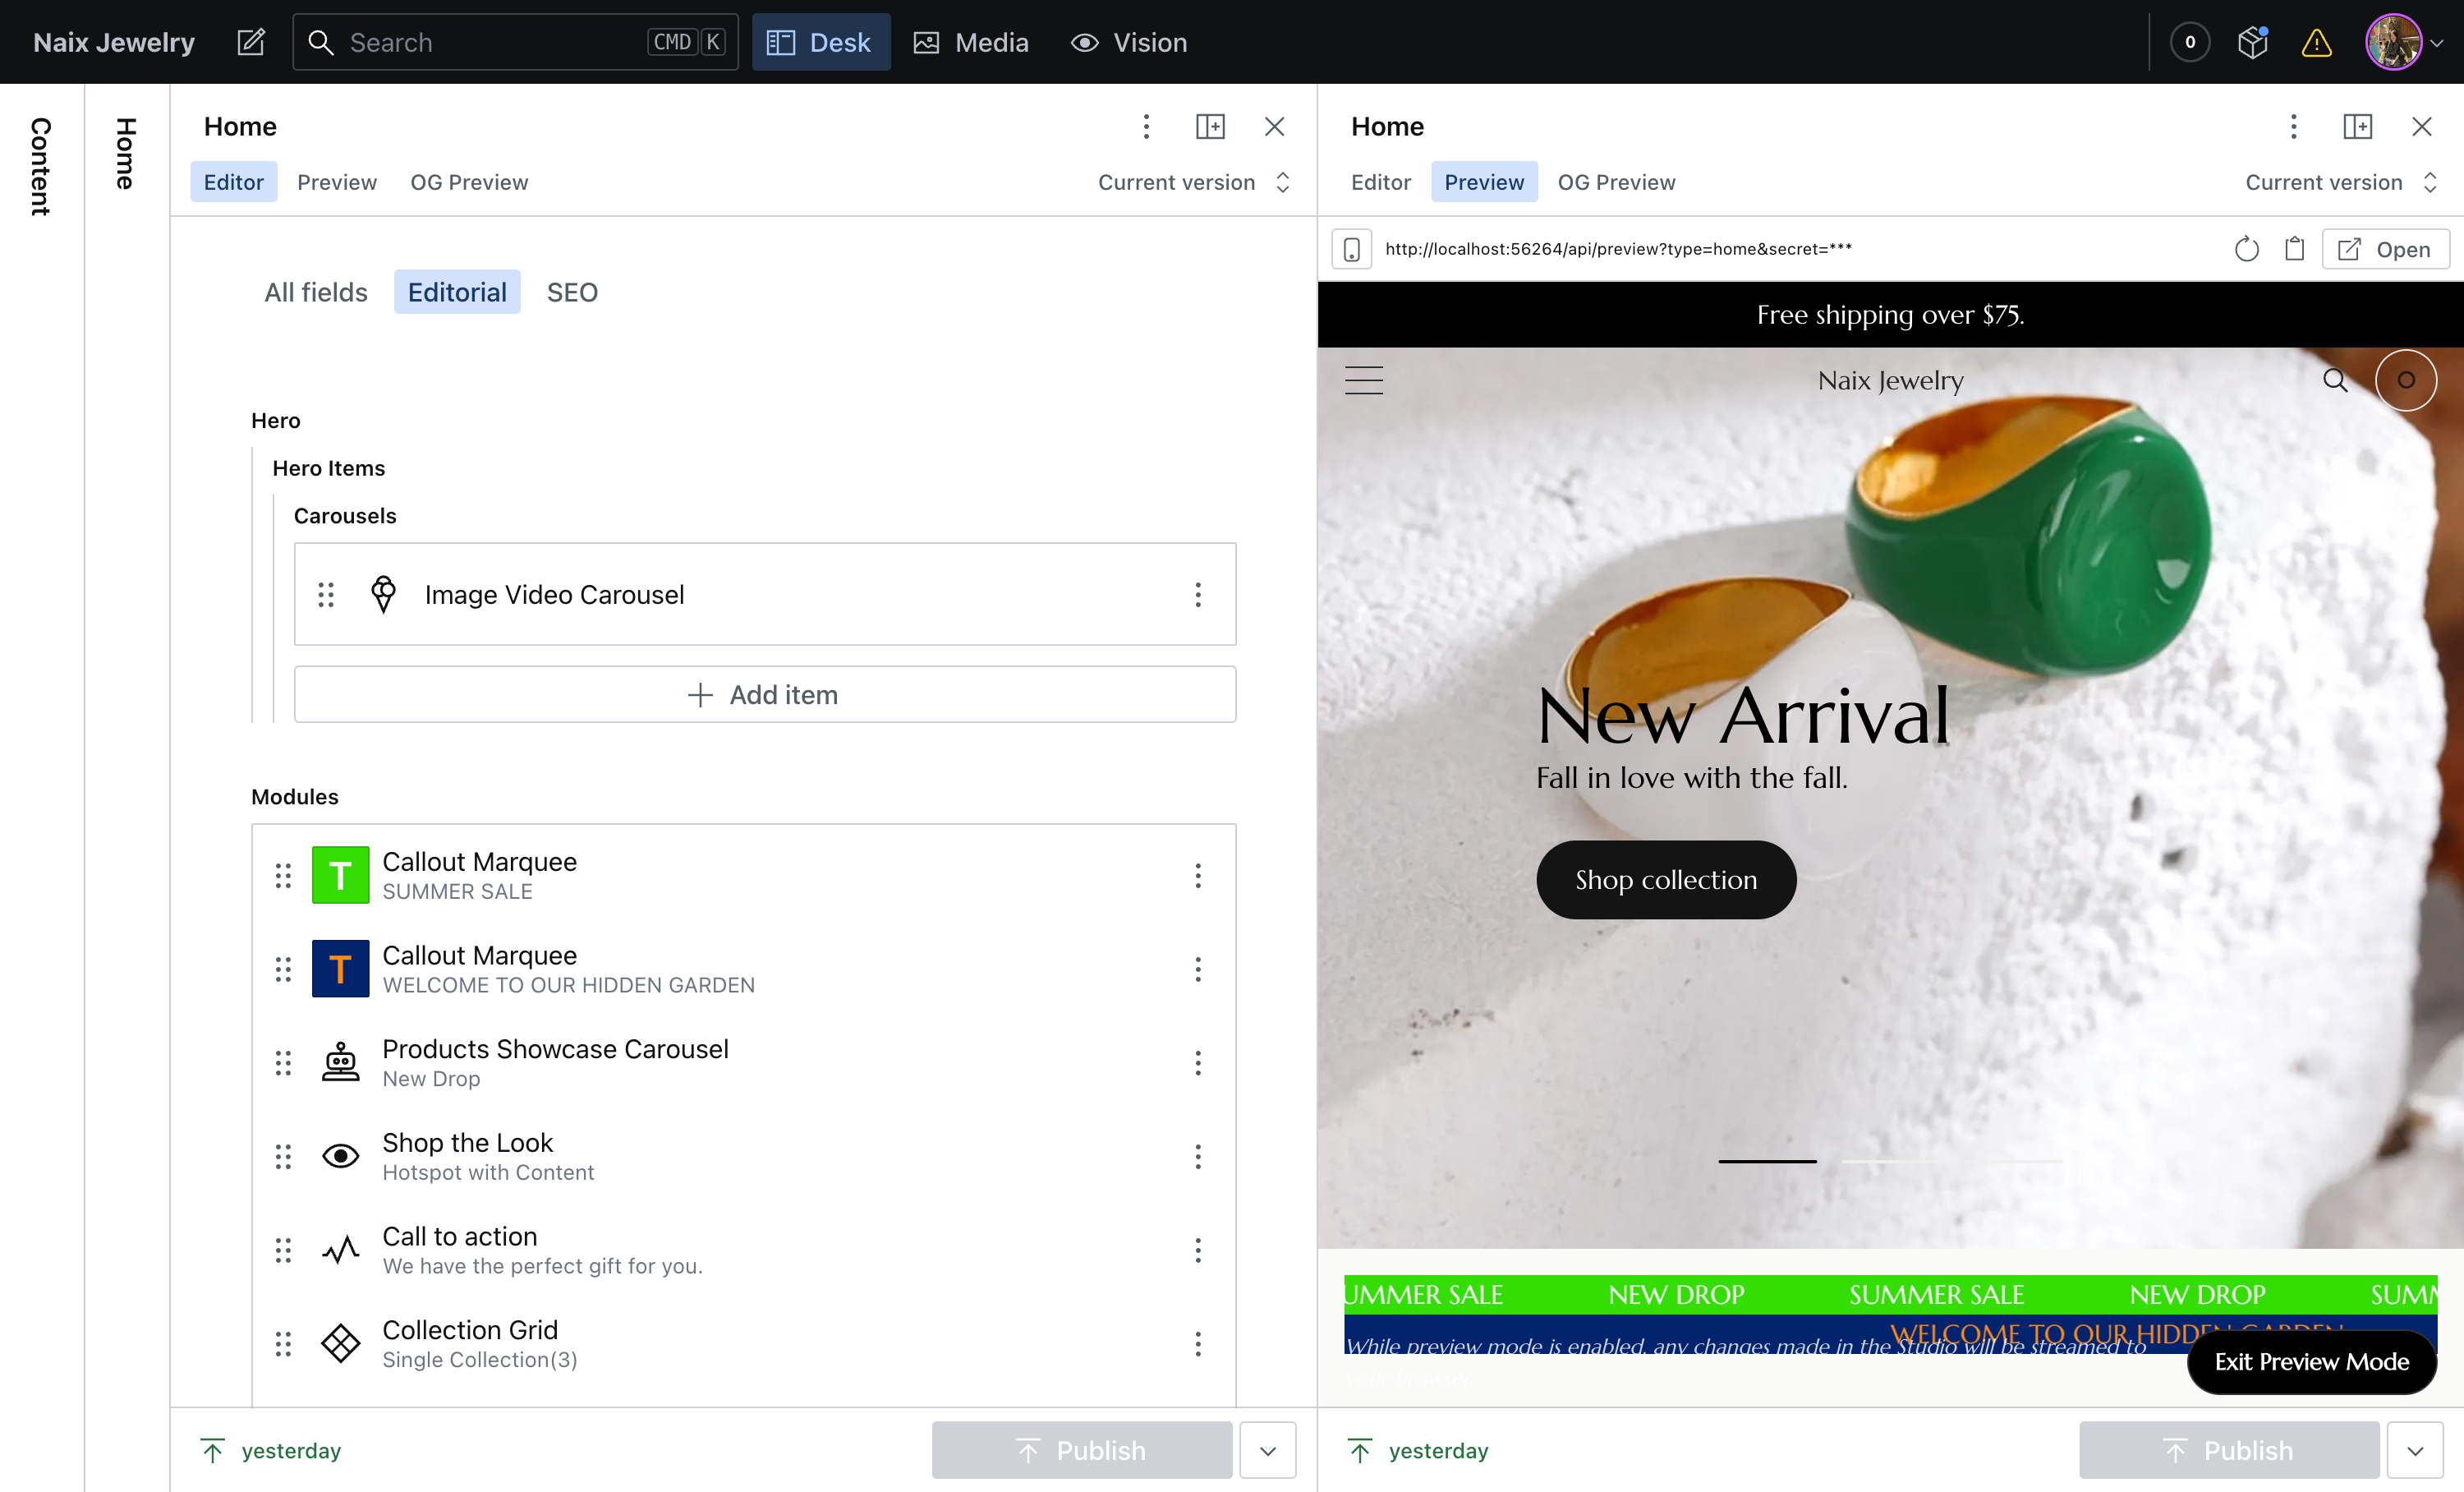The height and width of the screenshot is (1492, 2464).
Task: Expand publish actions dropdown in left pane
Action: tap(1267, 1450)
